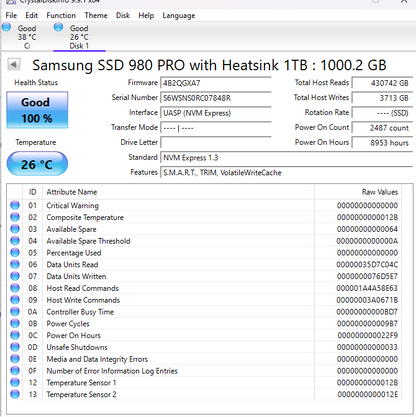
Task: Select the Data Units Read attribute name
Action: pos(72,265)
